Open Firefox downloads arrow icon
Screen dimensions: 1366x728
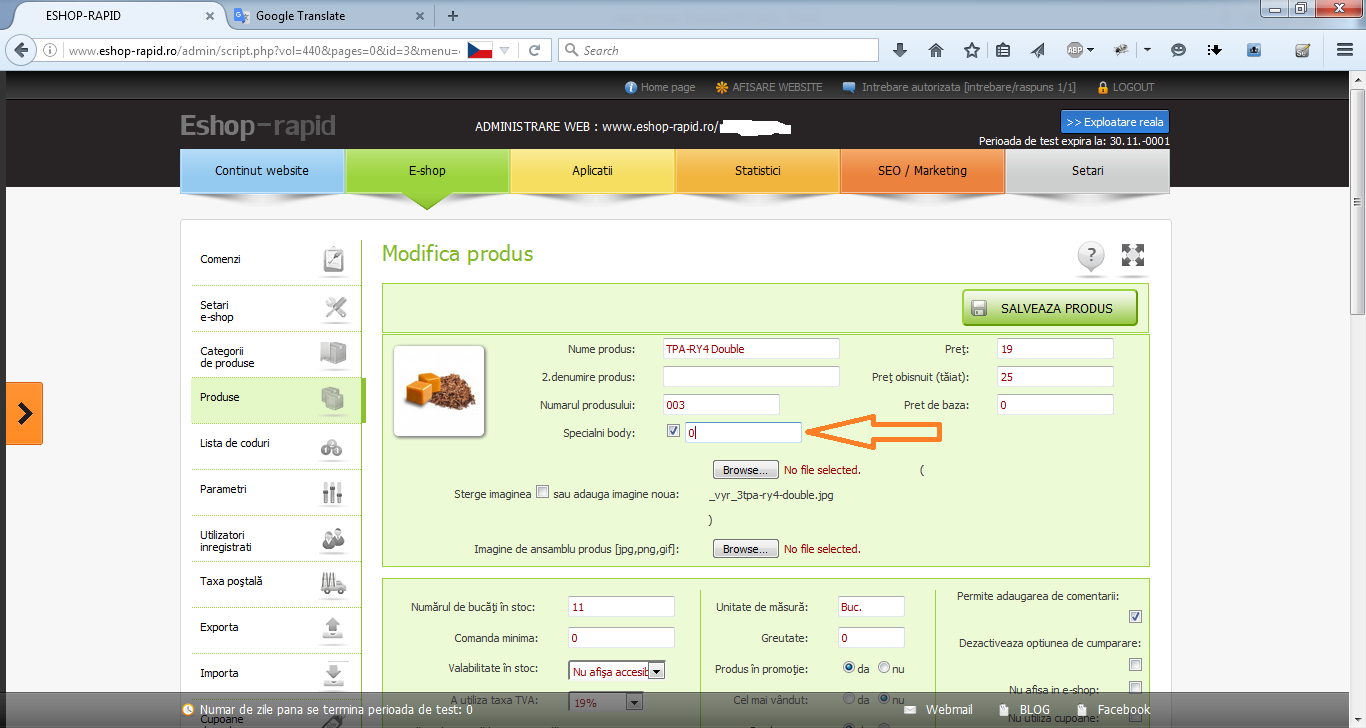[899, 50]
